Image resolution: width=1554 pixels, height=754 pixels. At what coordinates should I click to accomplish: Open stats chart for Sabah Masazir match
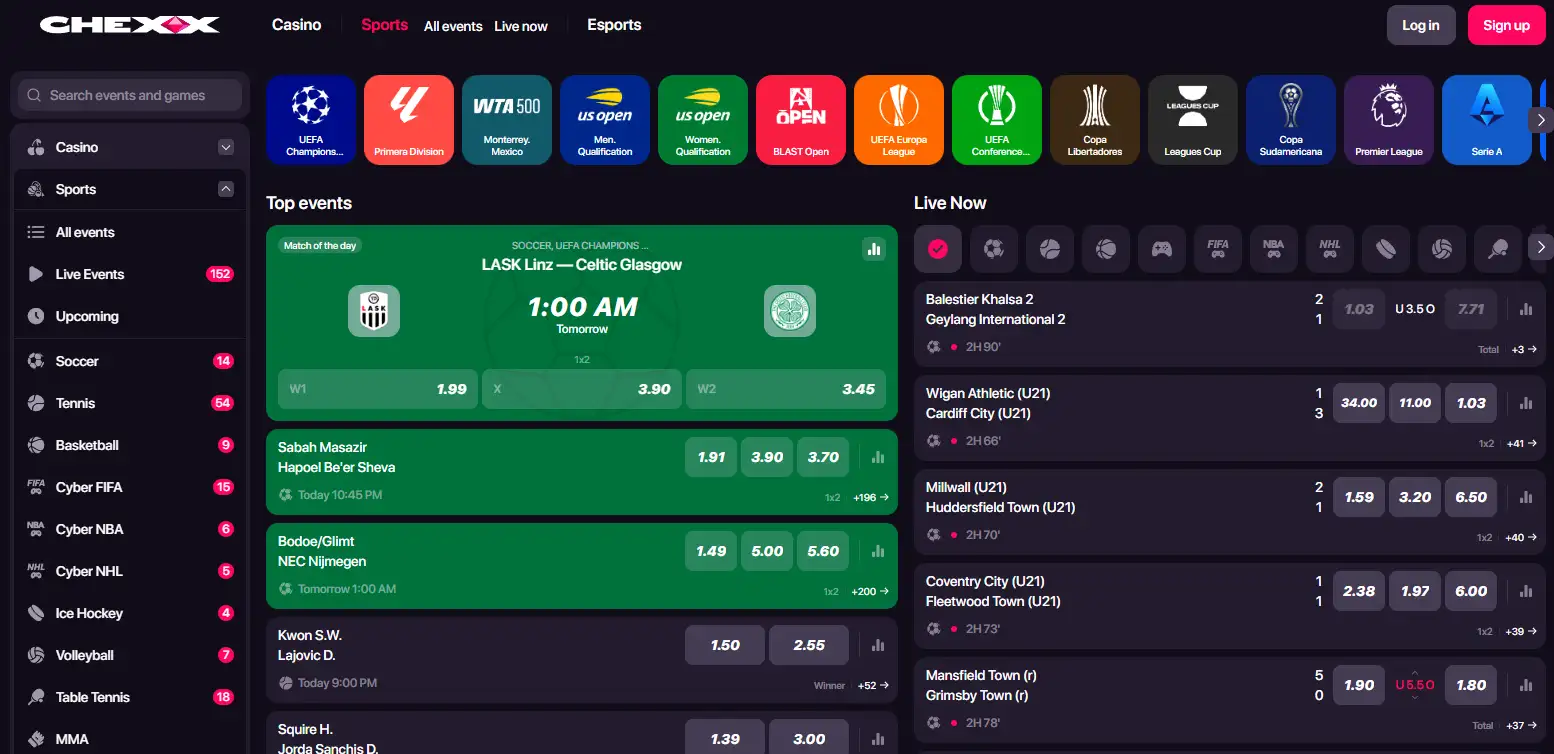point(878,457)
